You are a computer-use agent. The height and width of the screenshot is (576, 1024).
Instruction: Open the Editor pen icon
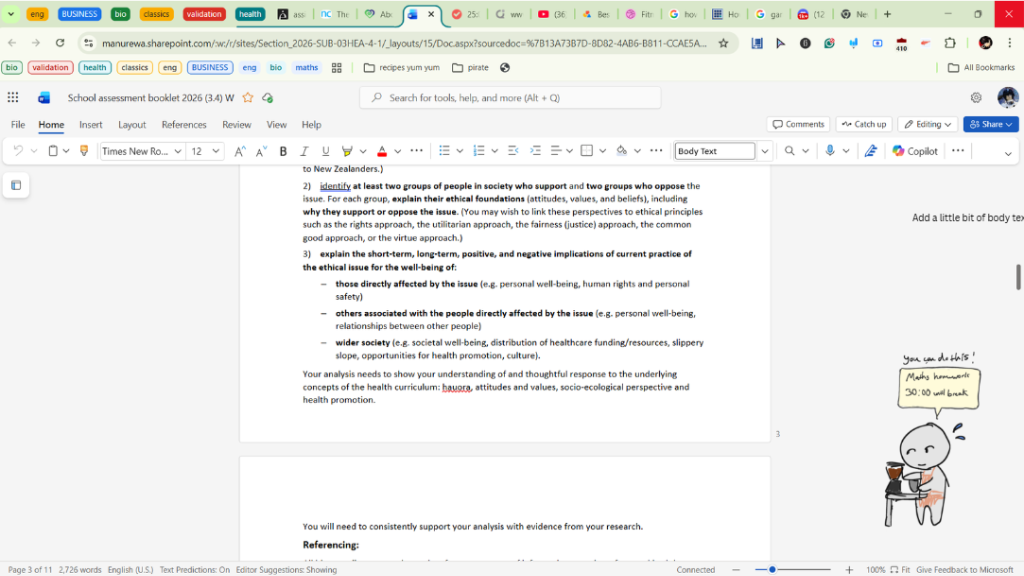(x=871, y=151)
